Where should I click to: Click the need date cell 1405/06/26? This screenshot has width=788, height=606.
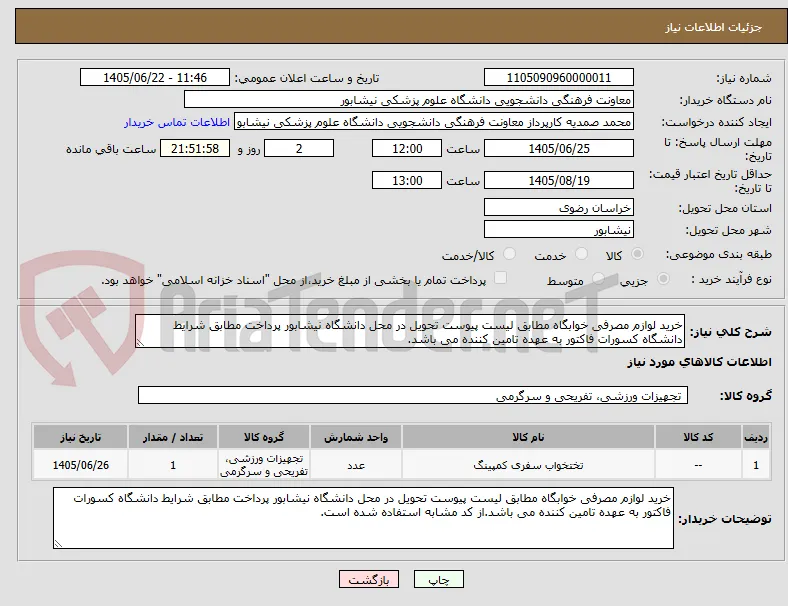[80, 465]
